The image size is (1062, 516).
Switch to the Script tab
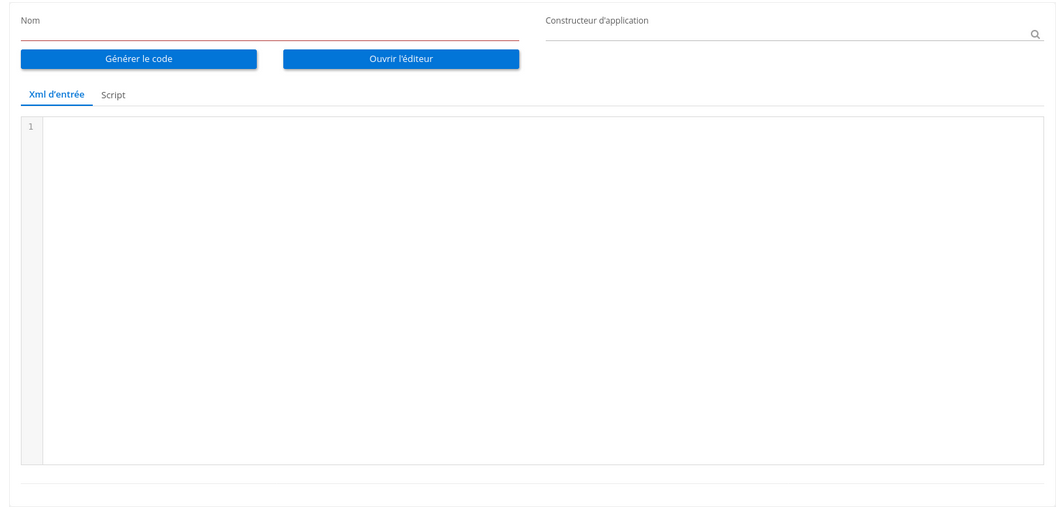tap(113, 95)
